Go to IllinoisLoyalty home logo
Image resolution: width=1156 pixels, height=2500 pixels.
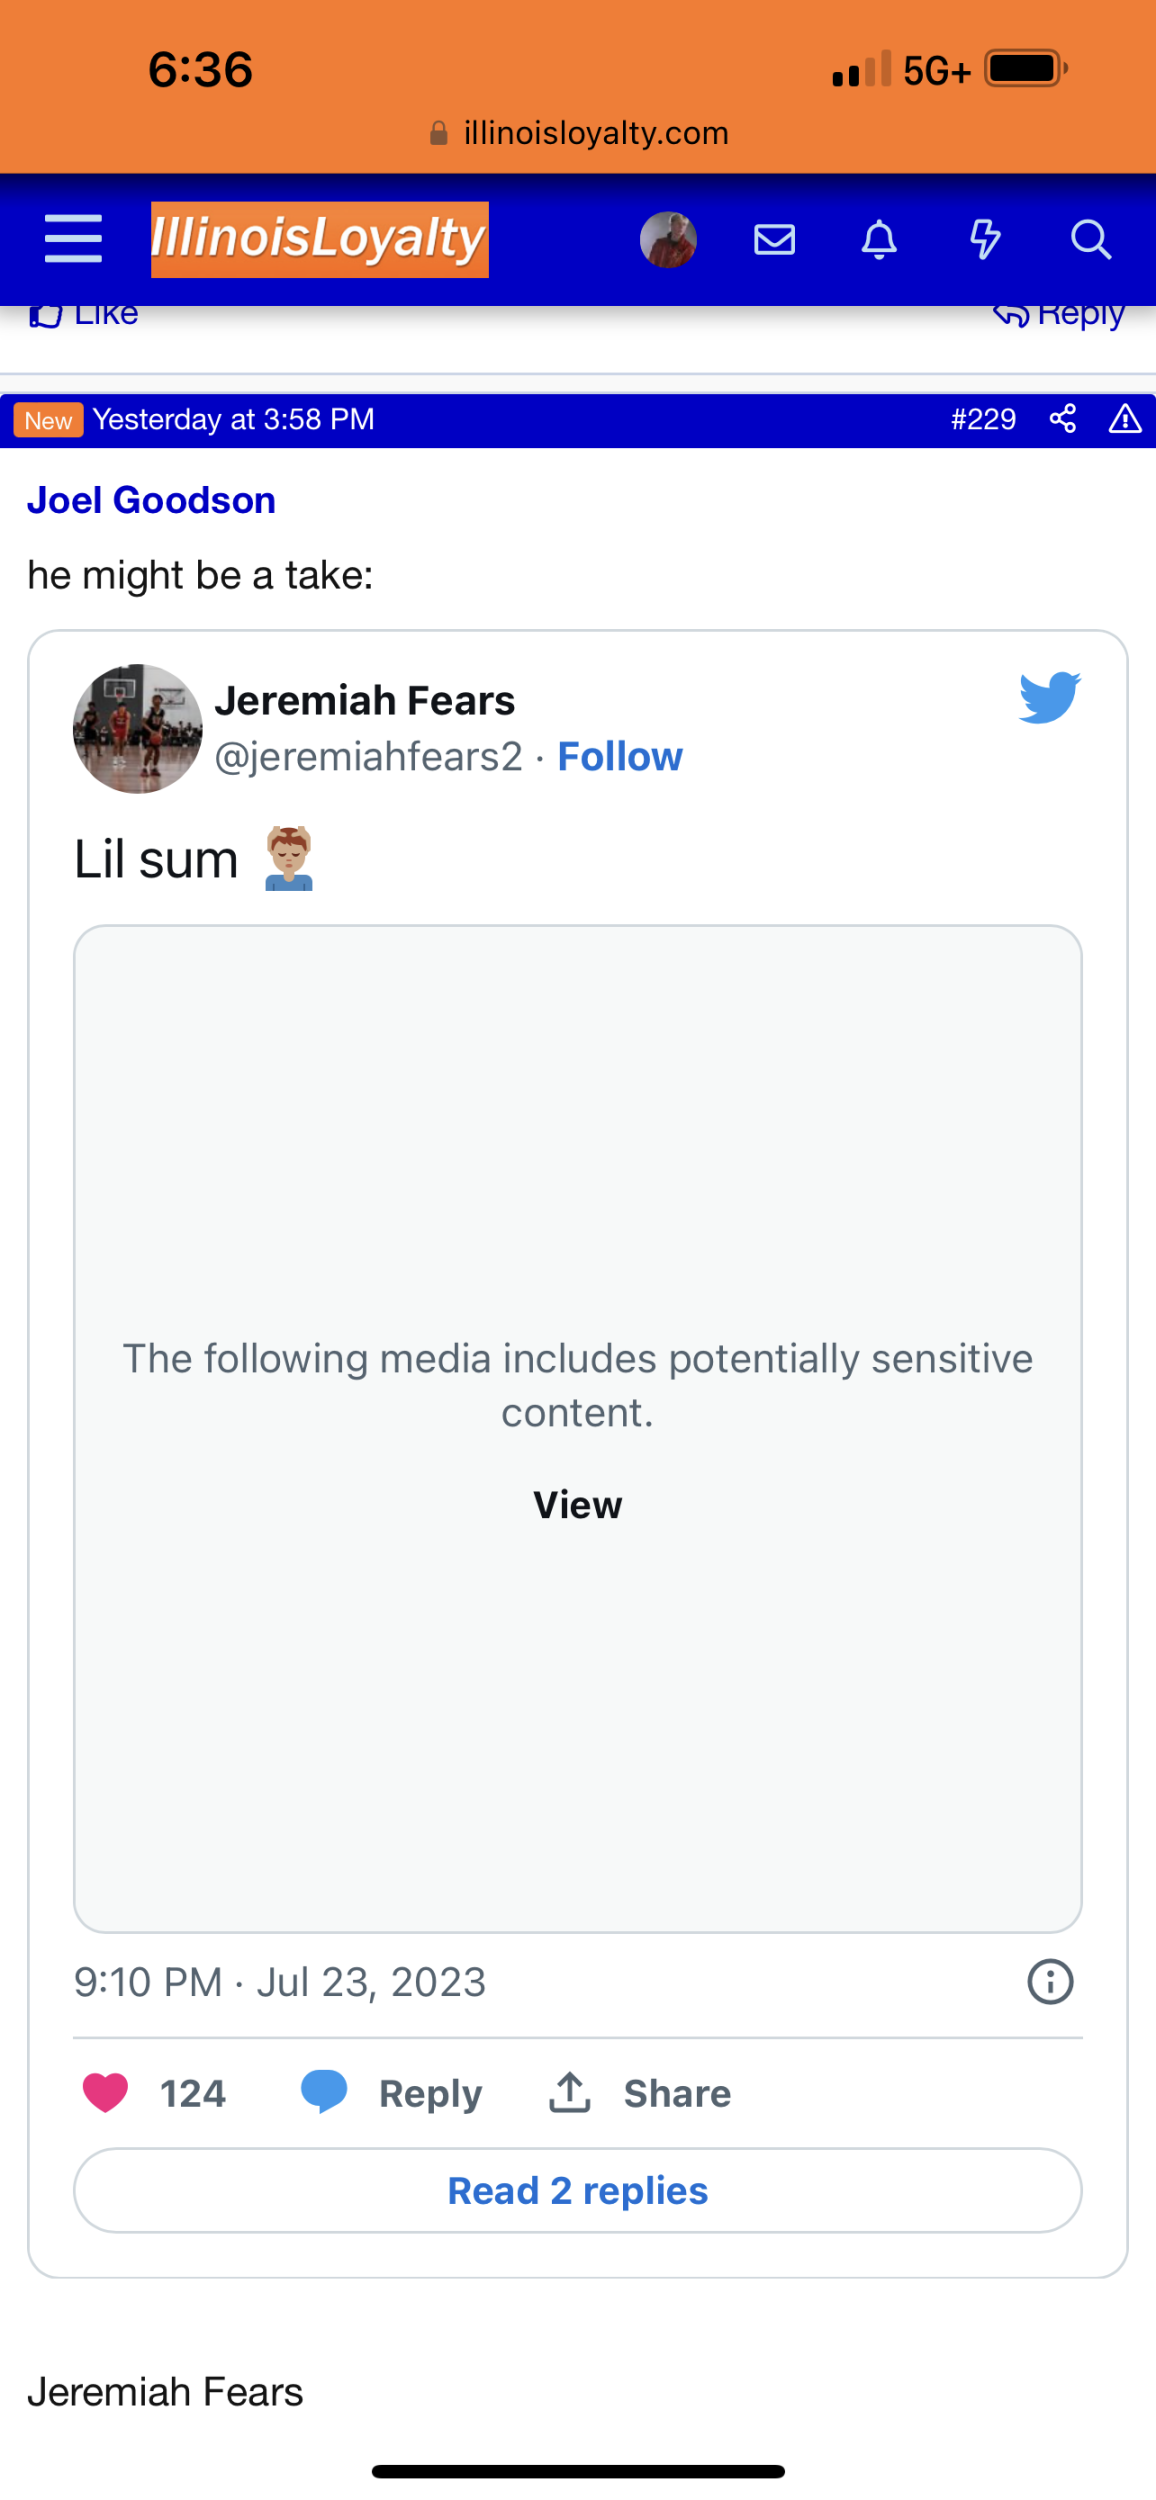click(320, 240)
